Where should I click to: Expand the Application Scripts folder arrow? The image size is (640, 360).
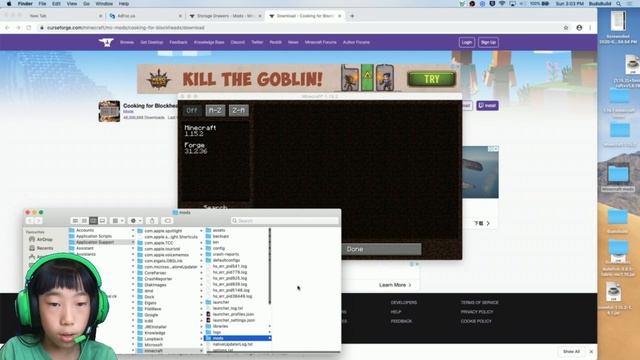tap(133, 236)
